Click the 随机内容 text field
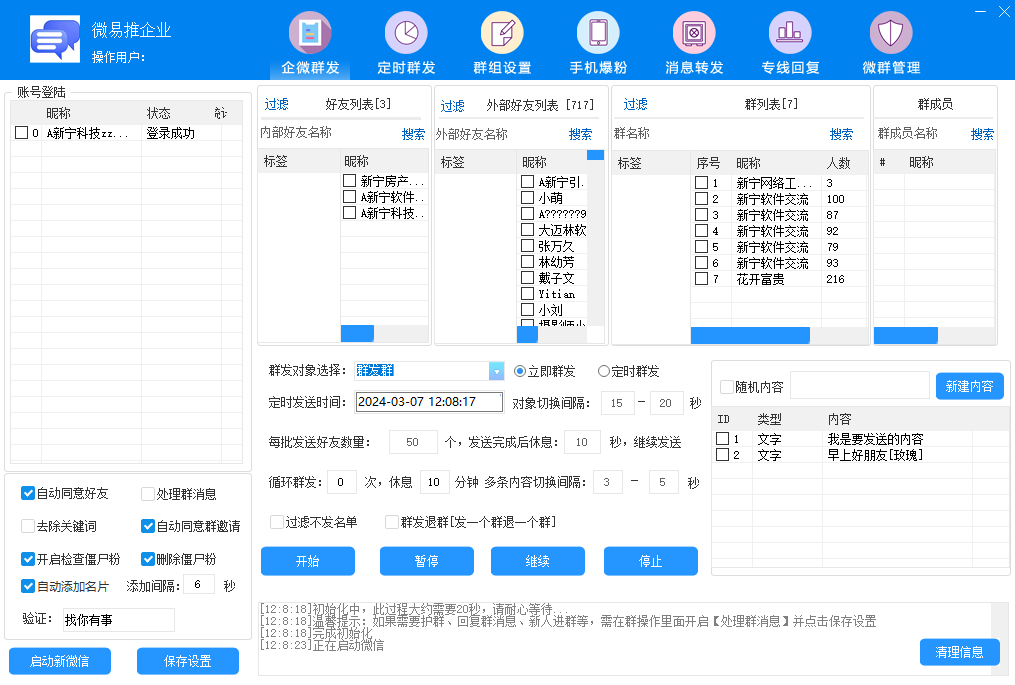The height and width of the screenshot is (685, 1015). 860,386
